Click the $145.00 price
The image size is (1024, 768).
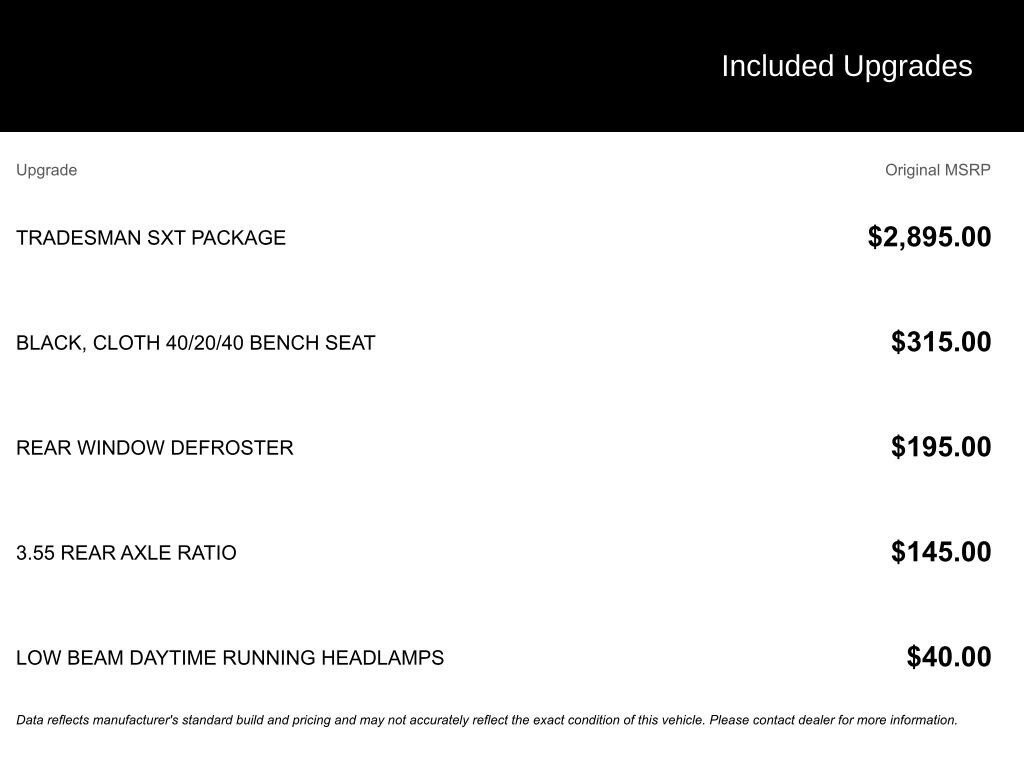coord(941,552)
